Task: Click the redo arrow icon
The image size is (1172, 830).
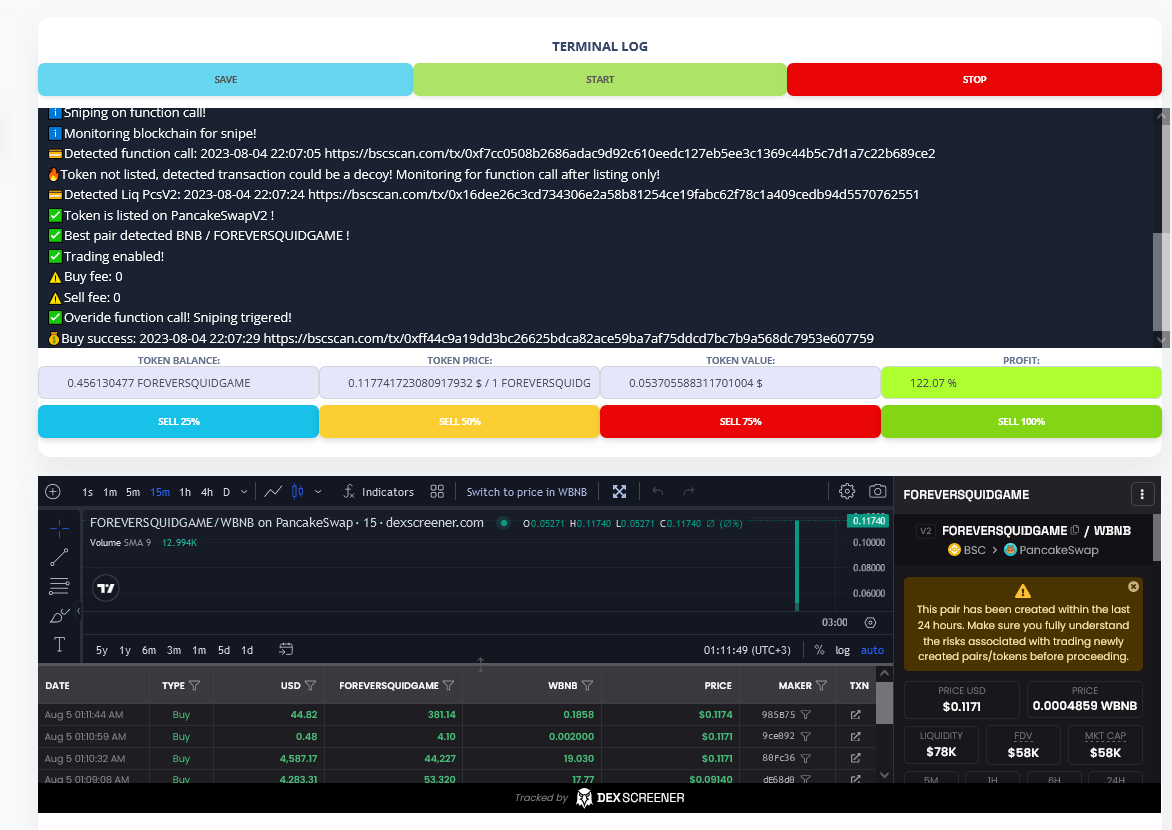Action: [688, 492]
